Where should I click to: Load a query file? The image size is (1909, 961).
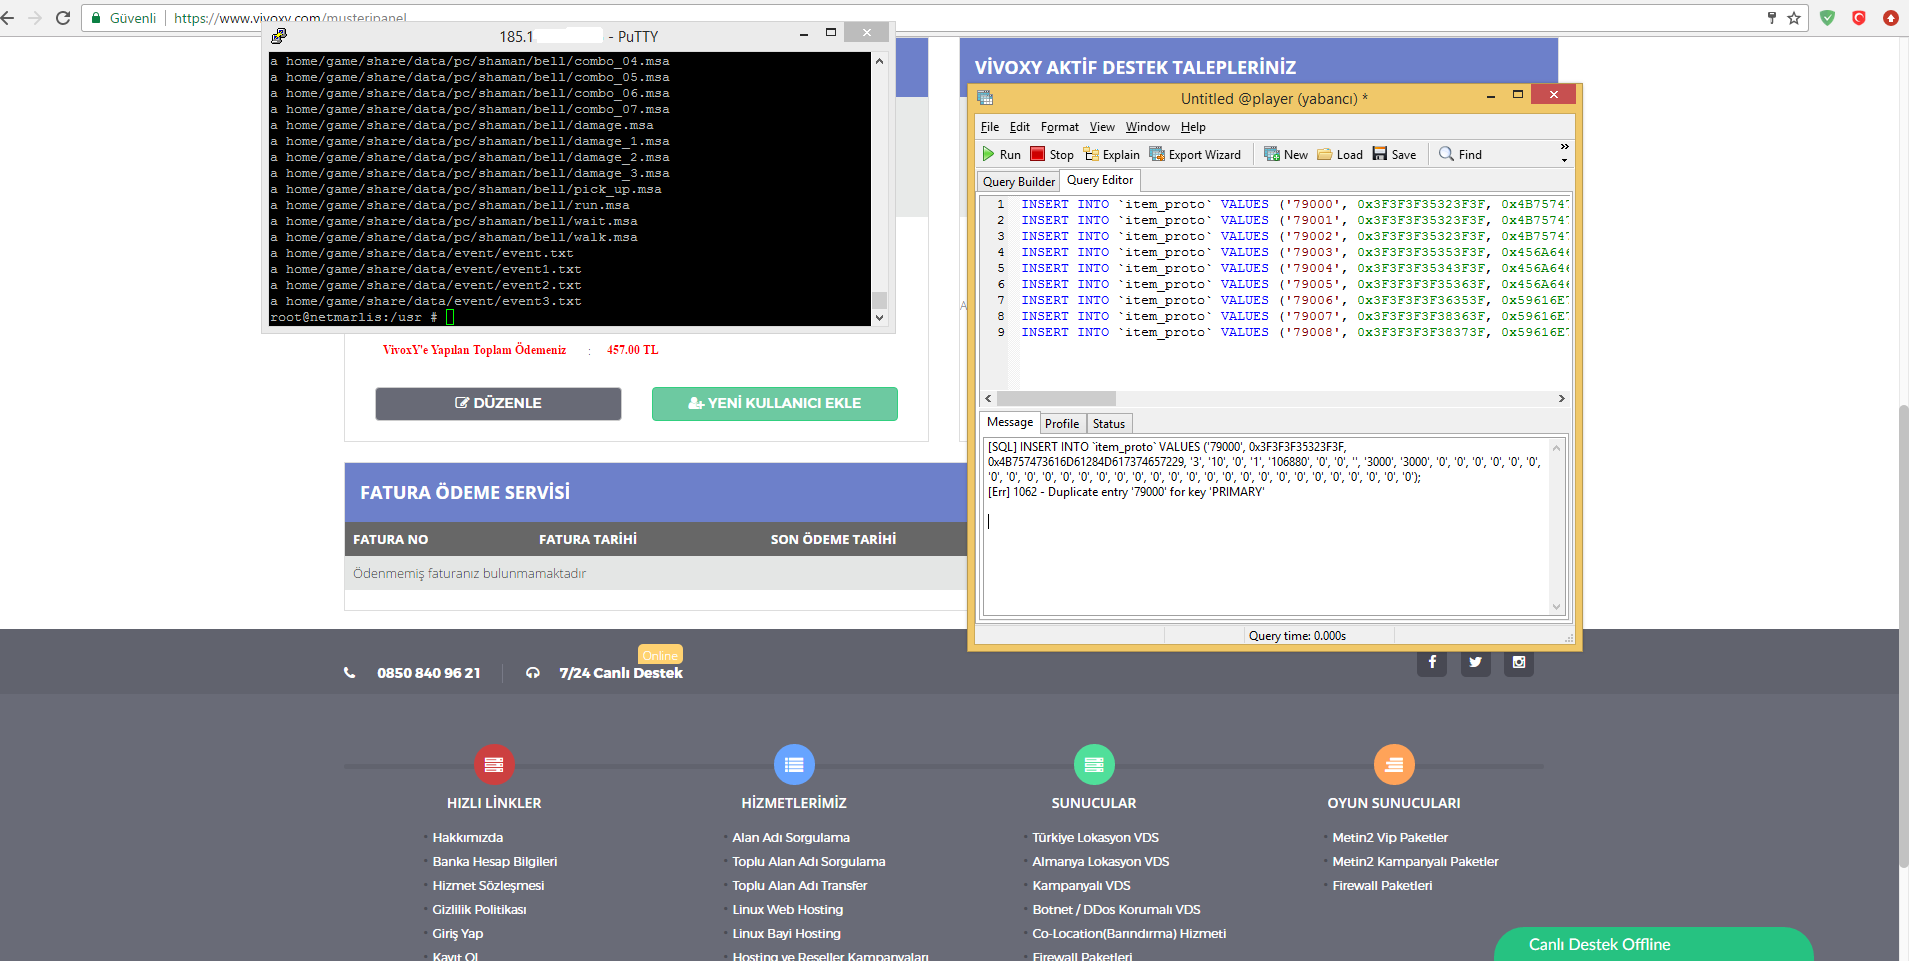click(x=1340, y=154)
